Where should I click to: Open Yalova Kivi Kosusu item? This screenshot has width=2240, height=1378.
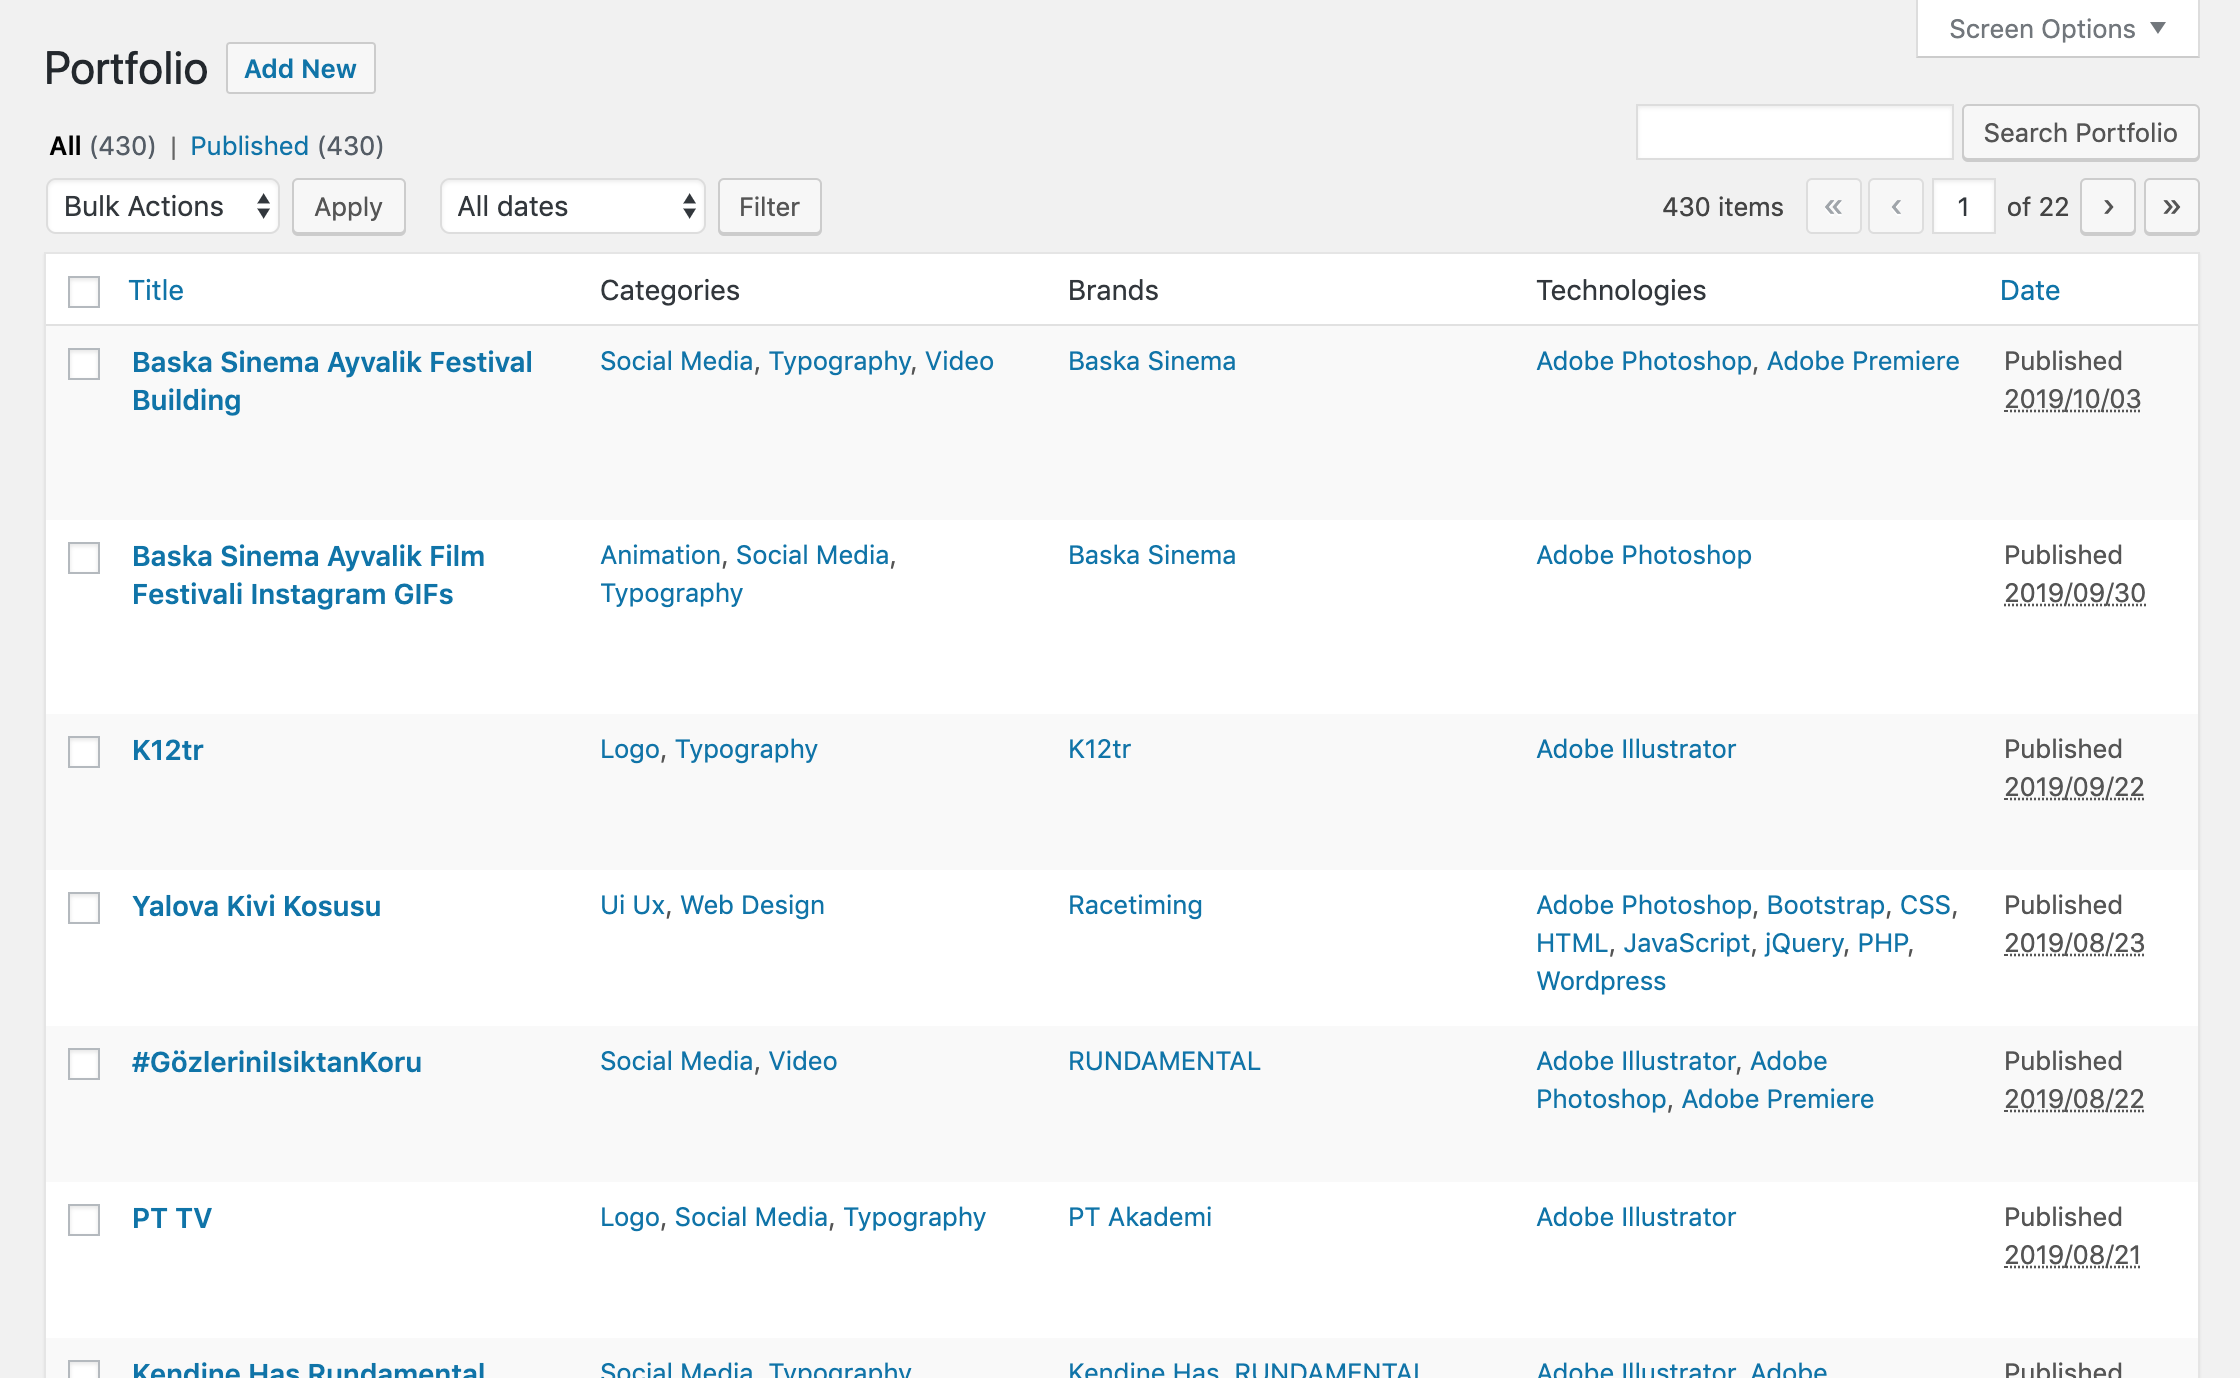[256, 906]
